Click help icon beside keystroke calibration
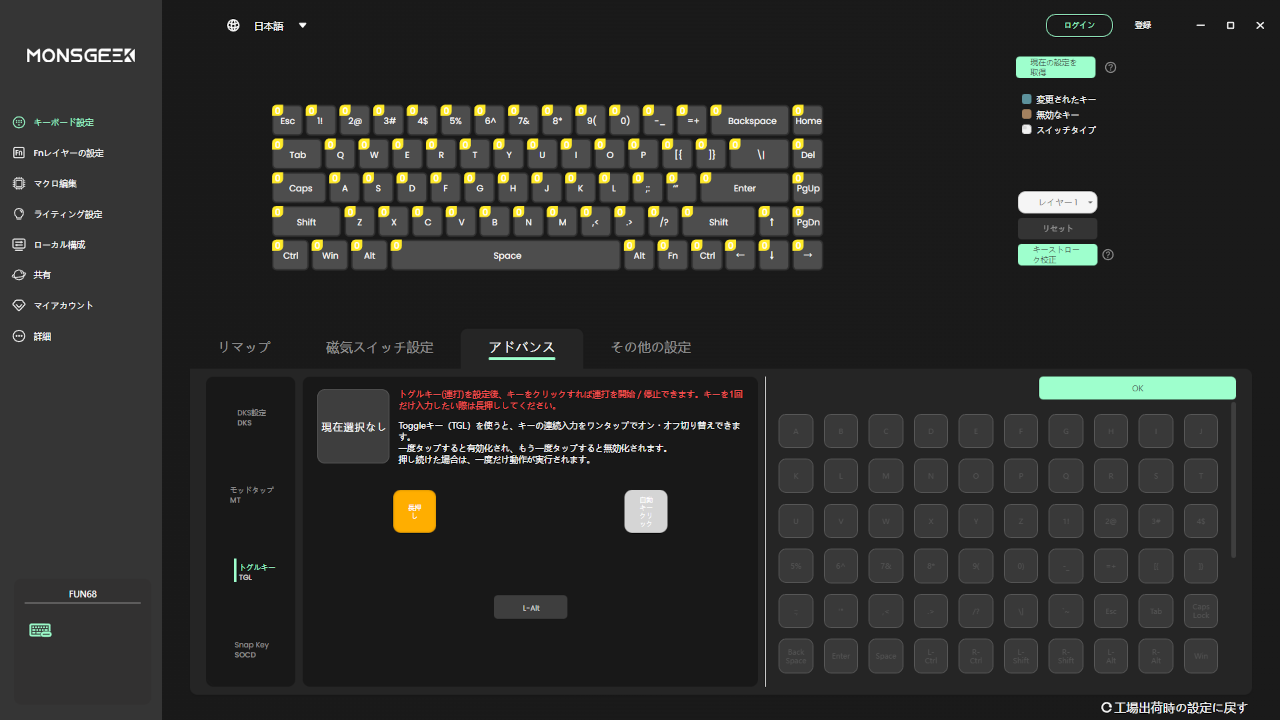This screenshot has height=720, width=1280. (1108, 255)
